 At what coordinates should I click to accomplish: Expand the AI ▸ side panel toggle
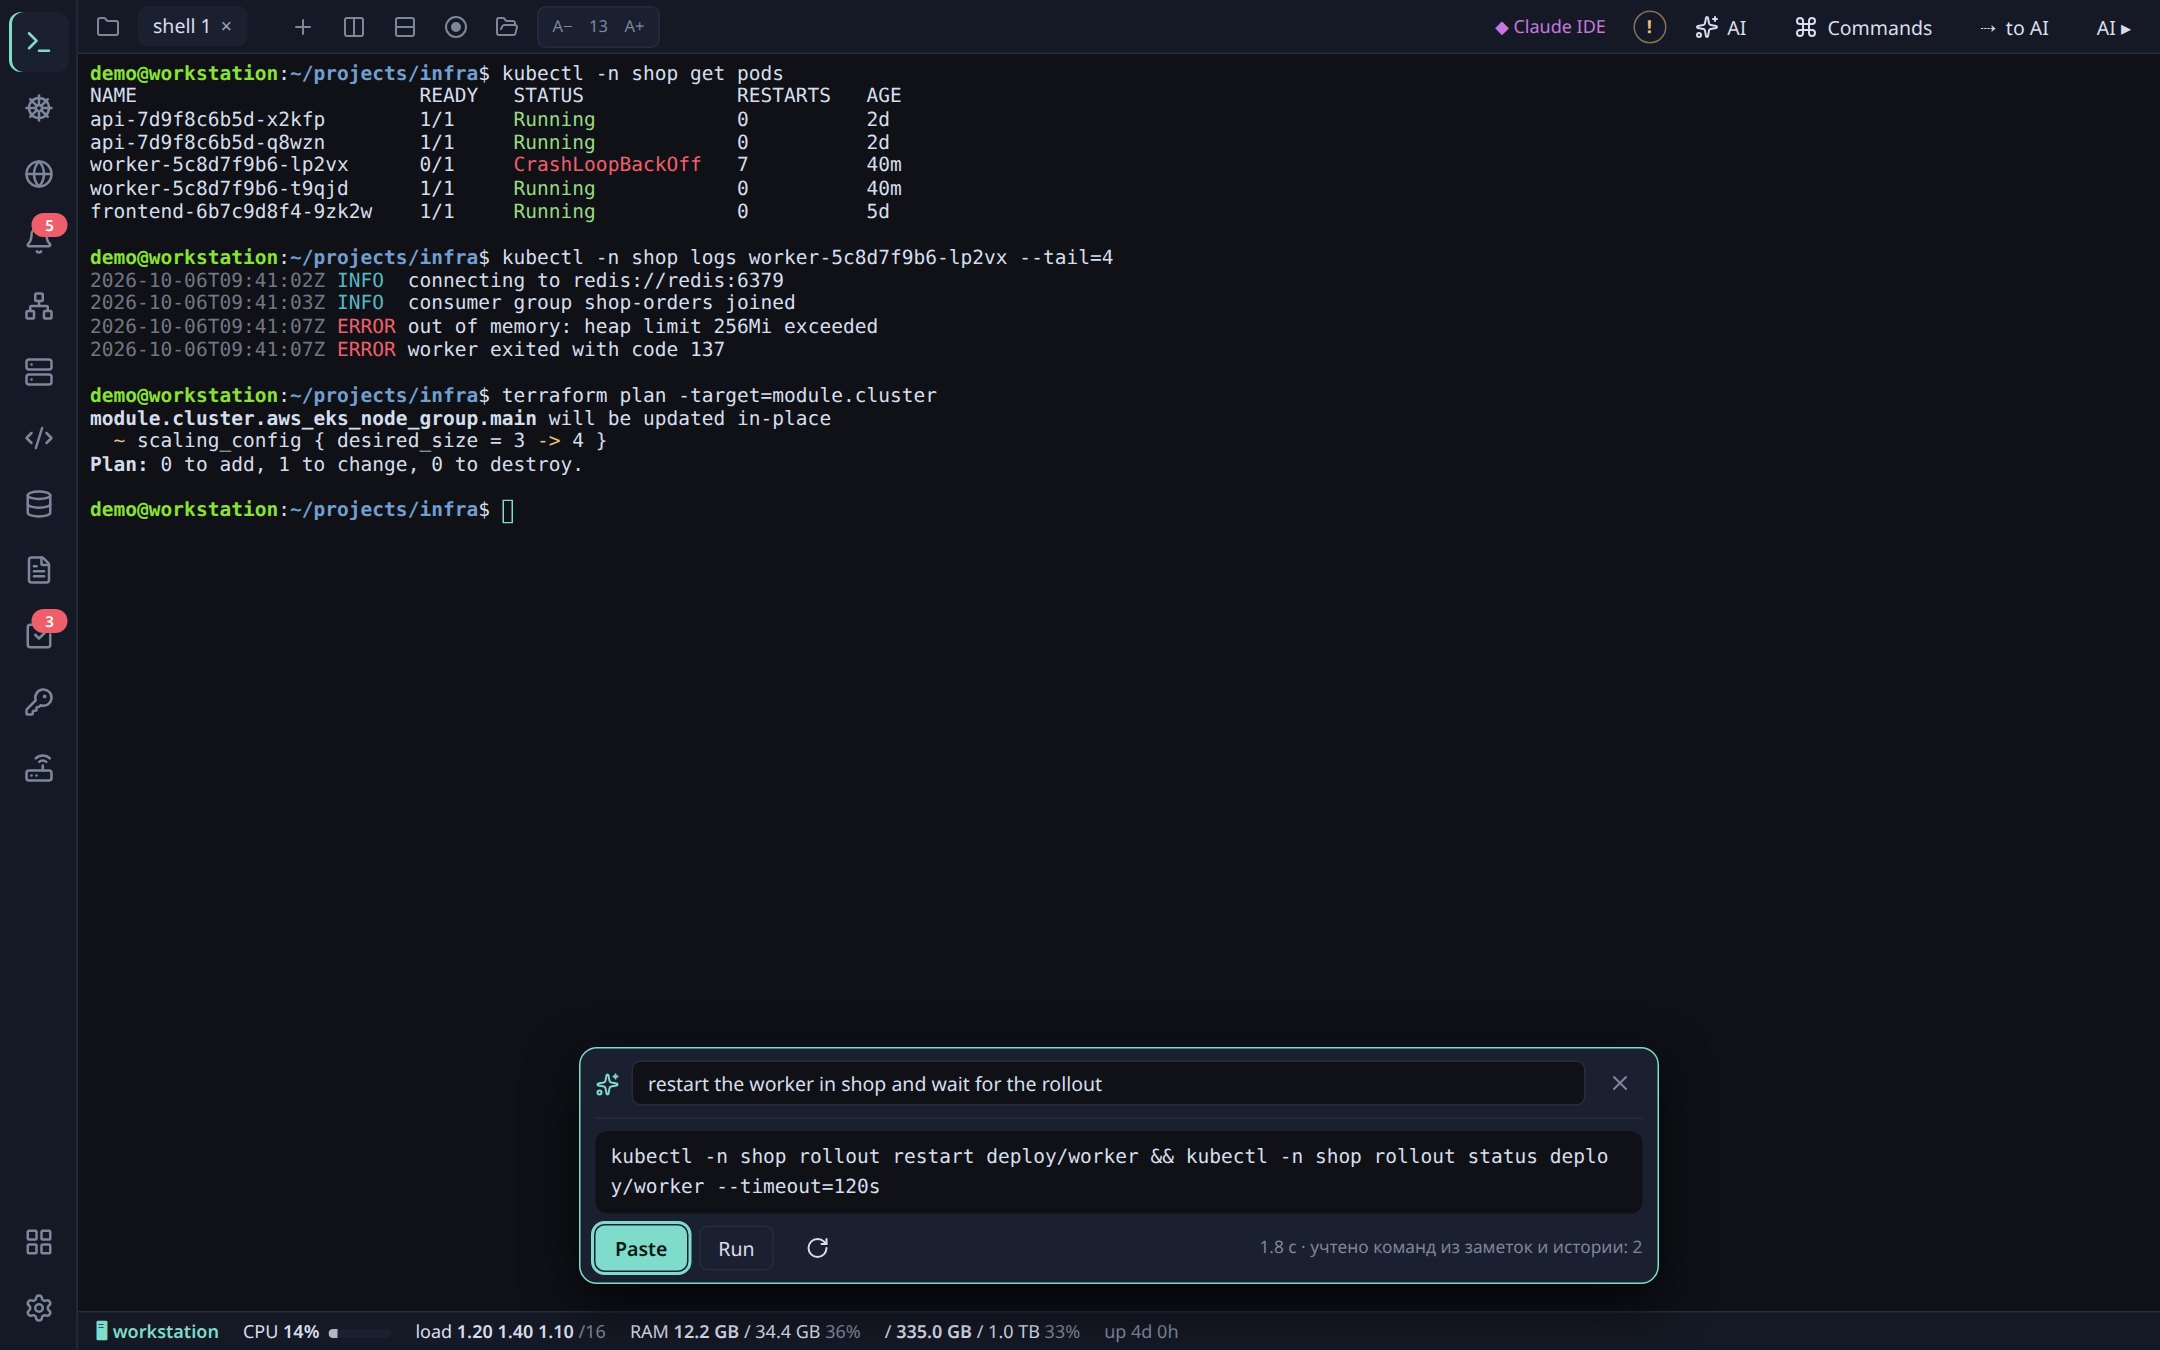[2113, 27]
